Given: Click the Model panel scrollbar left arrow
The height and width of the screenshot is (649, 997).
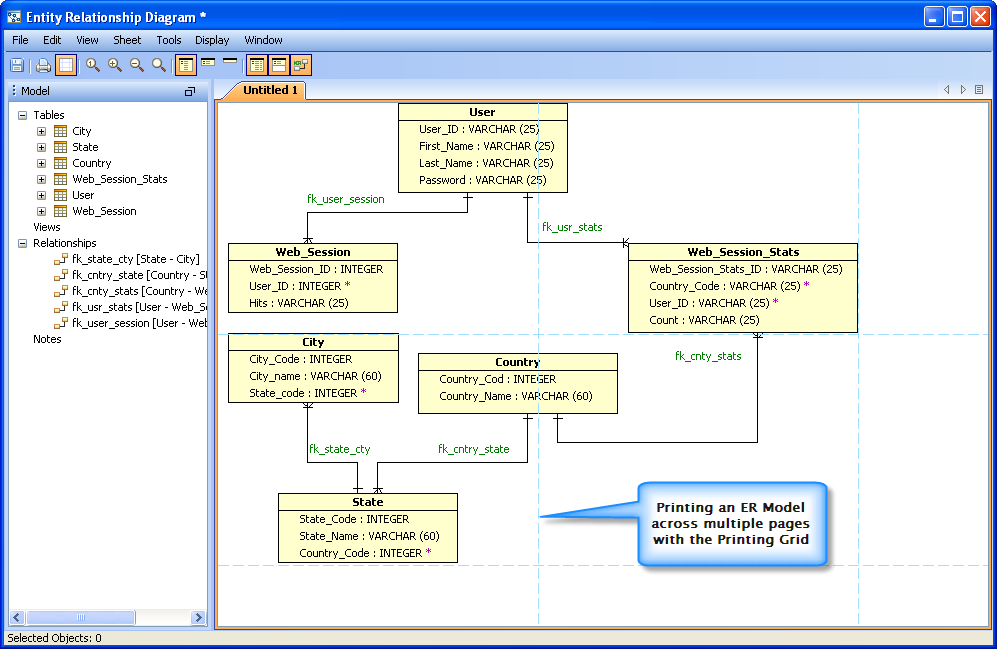Looking at the screenshot, I should (17, 617).
